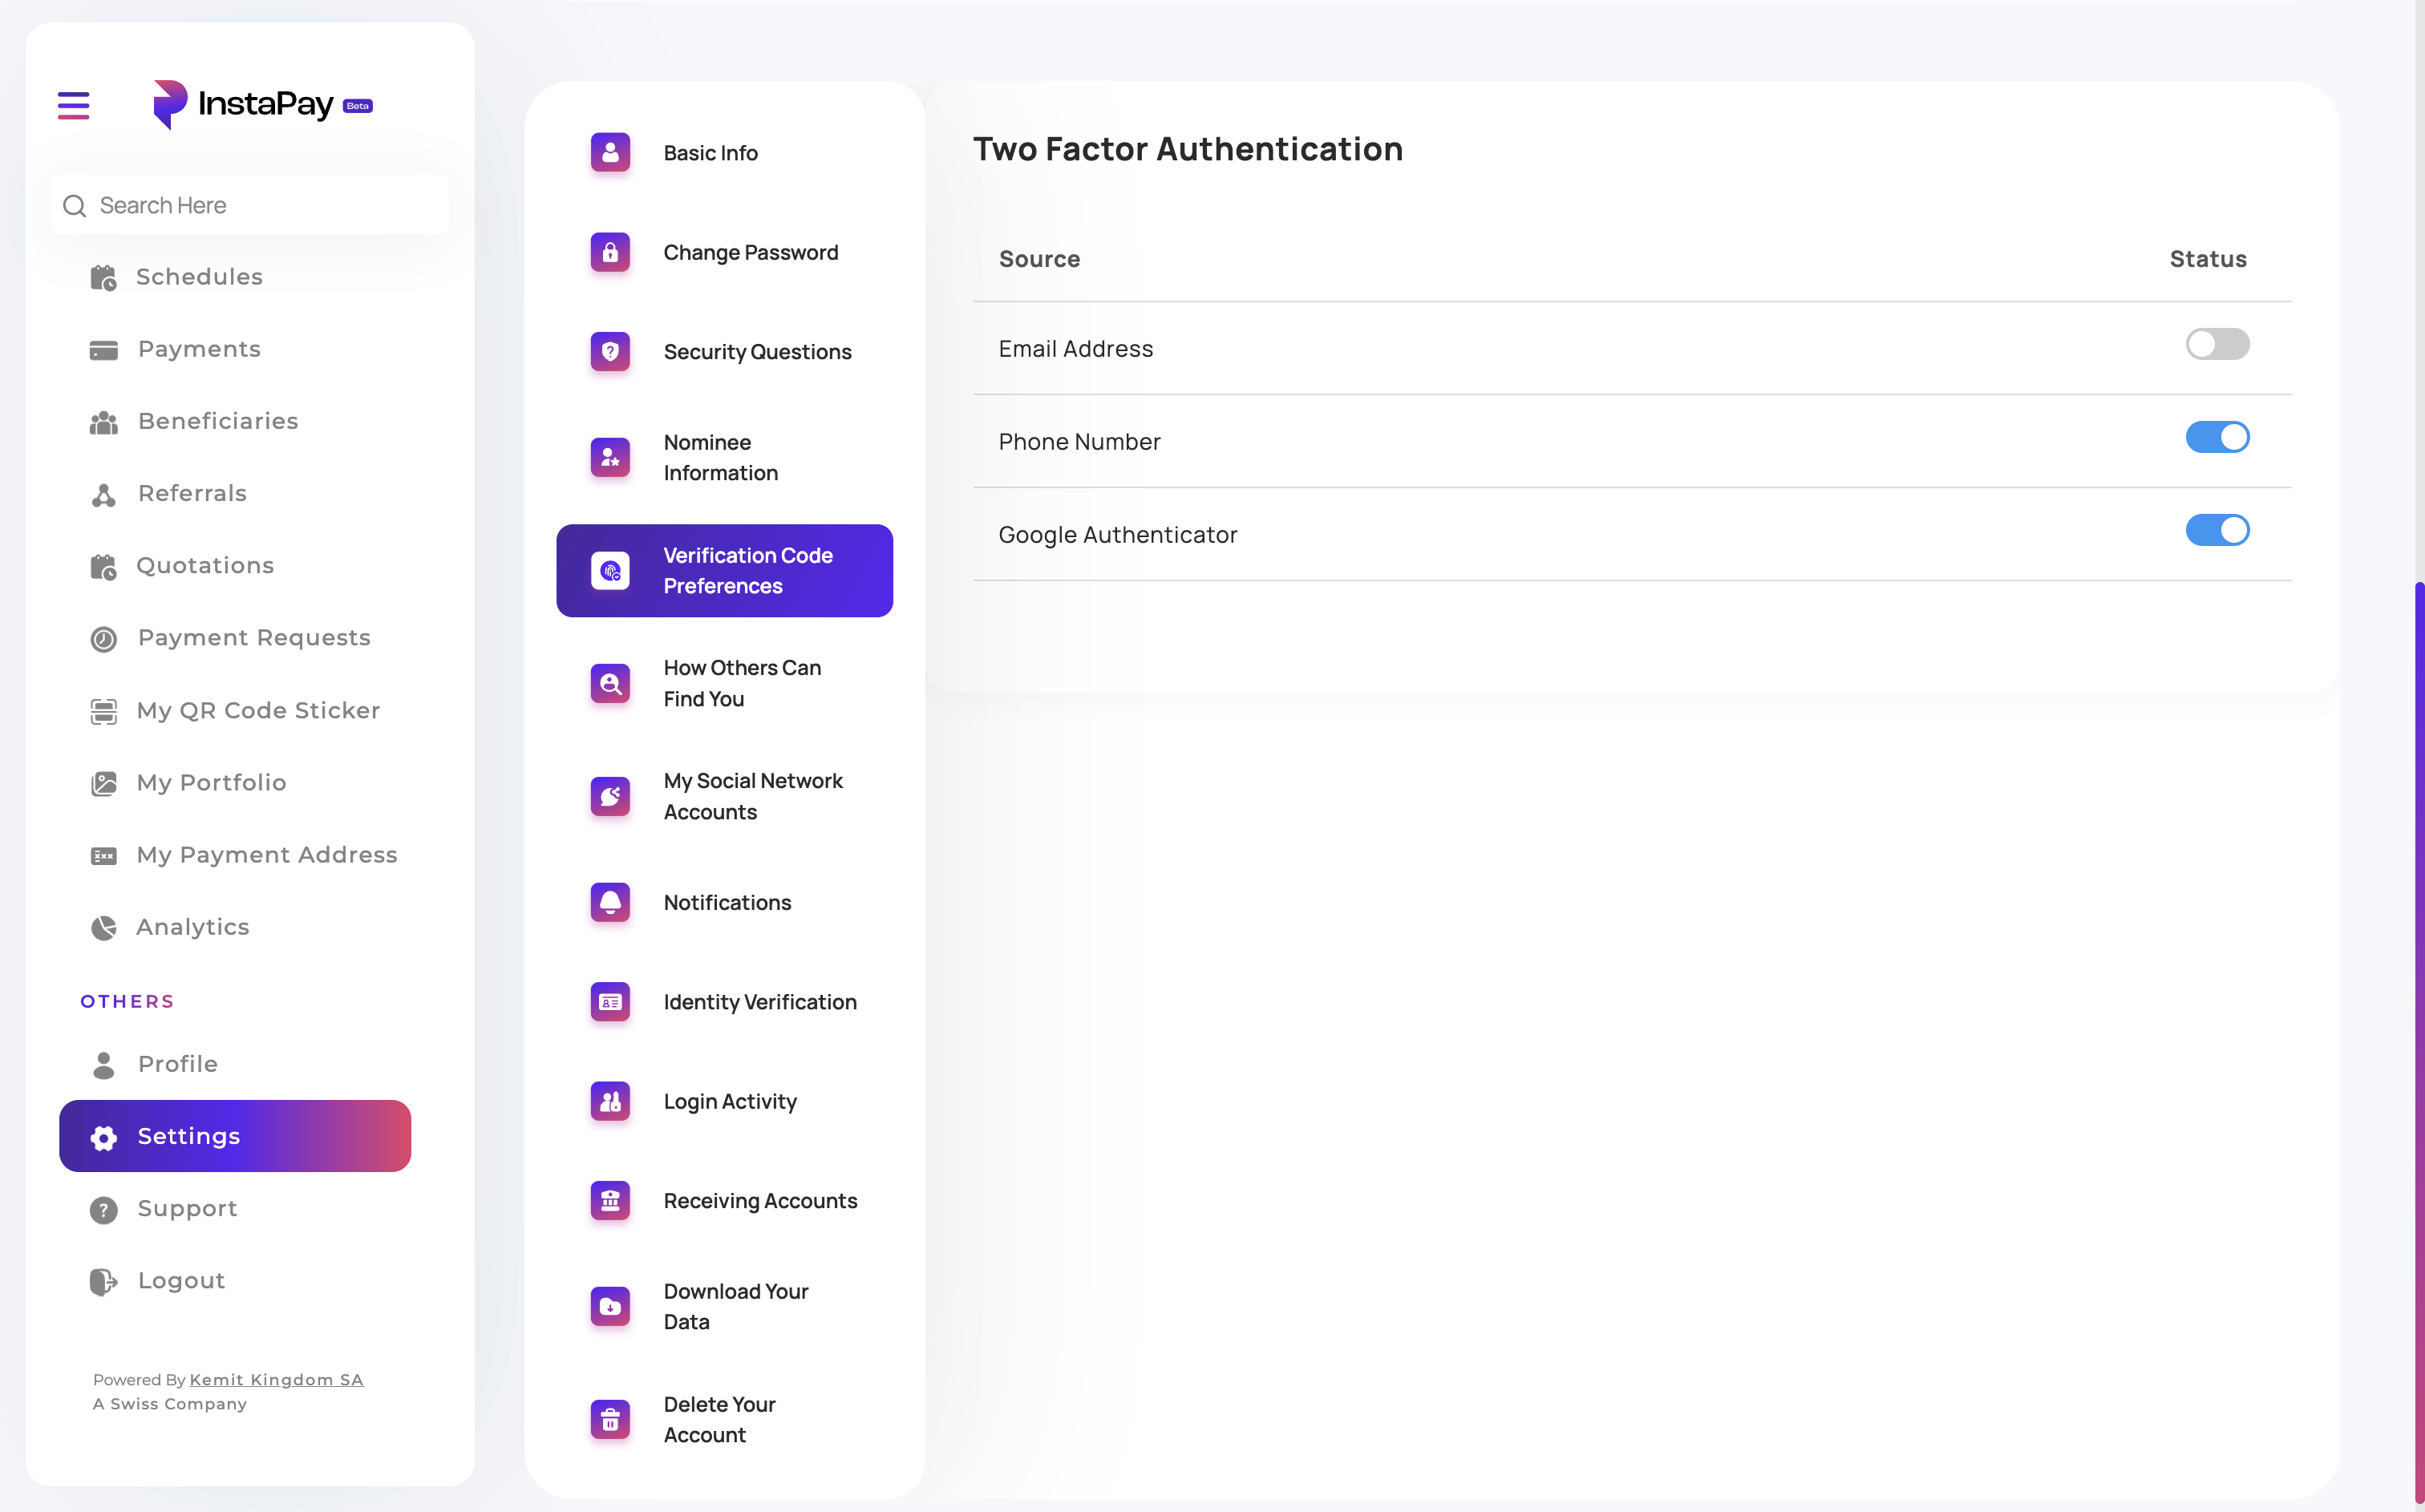Screen dimensions: 2425x1512
Task: Click the Download Your Data folder icon
Action: 610,1306
